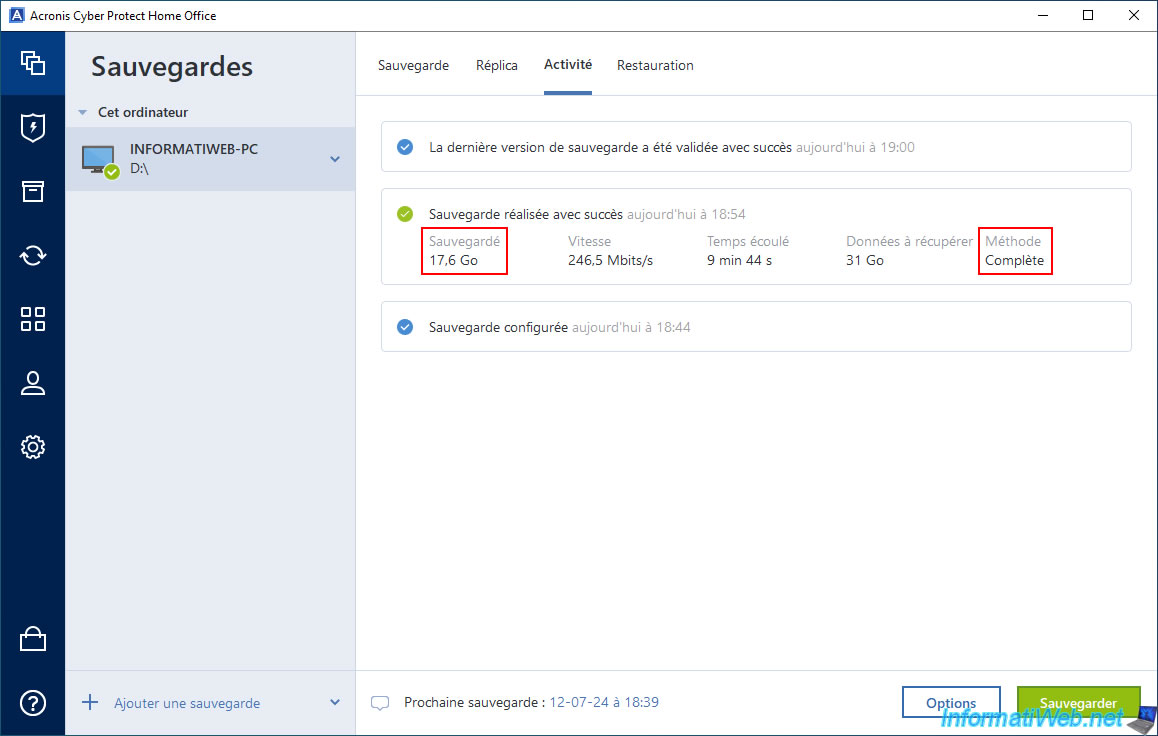The image size is (1158, 736).
Task: Open the store shopping bag icon
Action: pos(32,639)
